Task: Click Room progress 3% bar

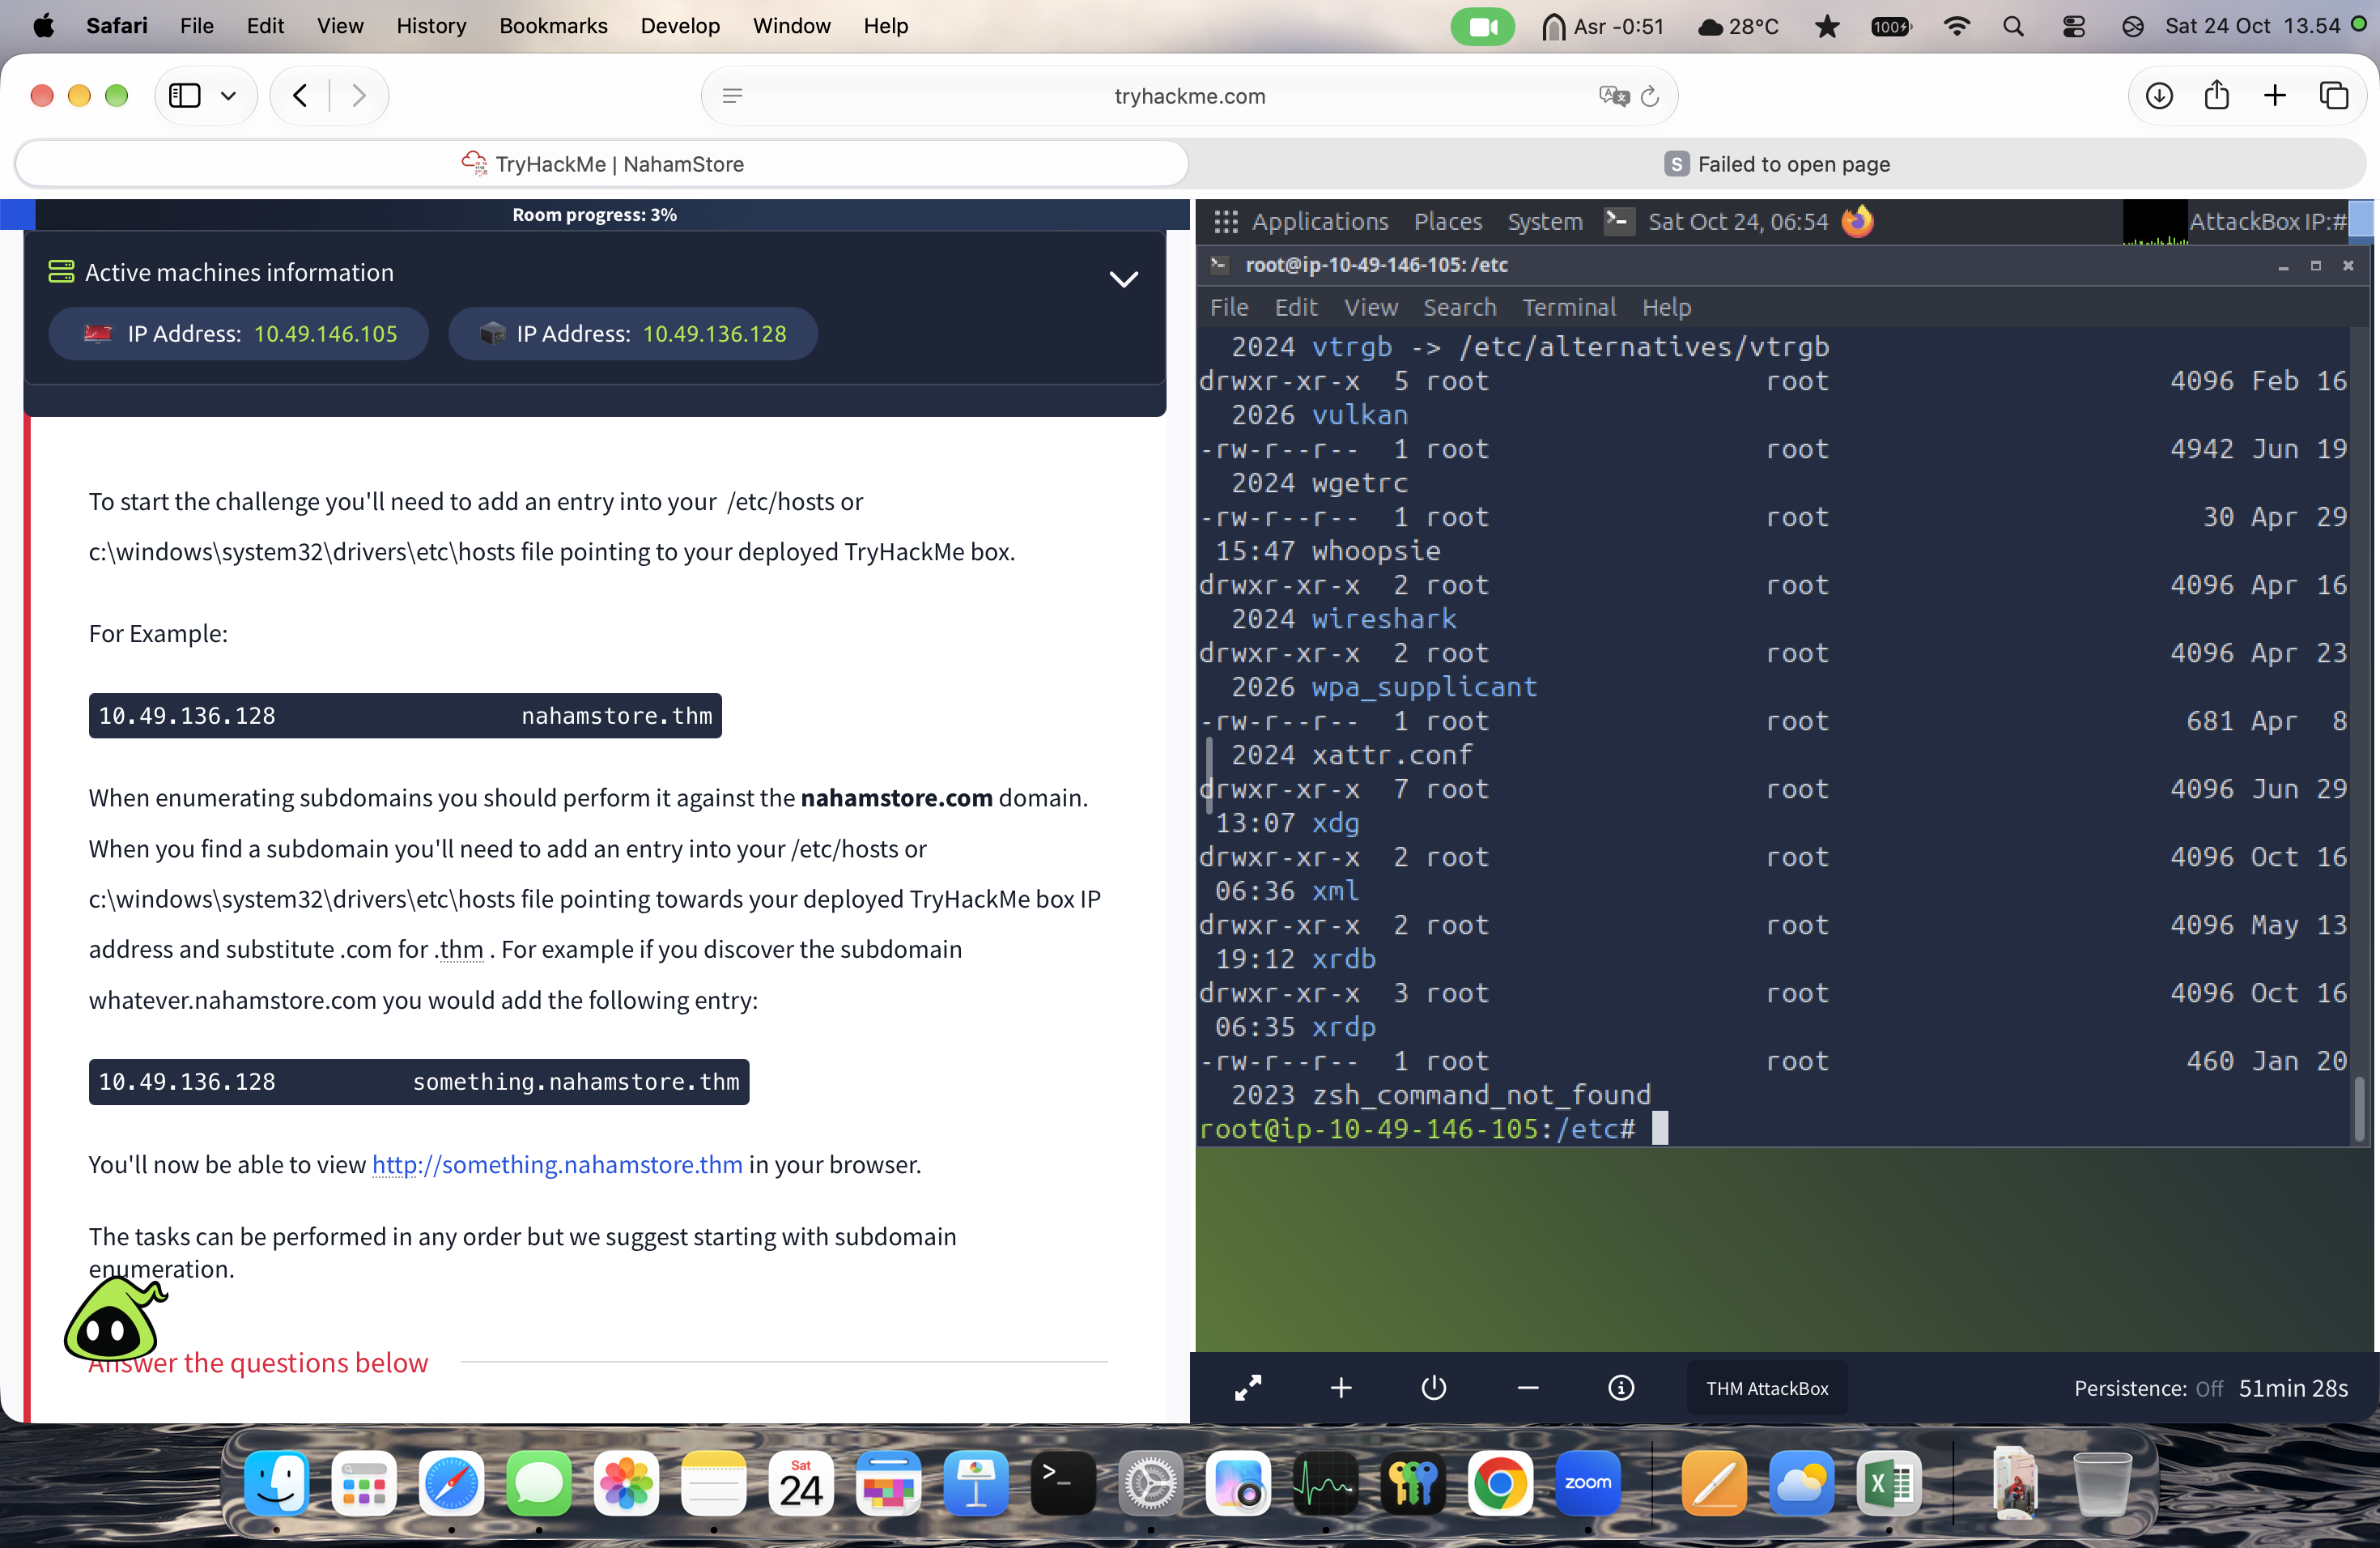Action: 594,215
